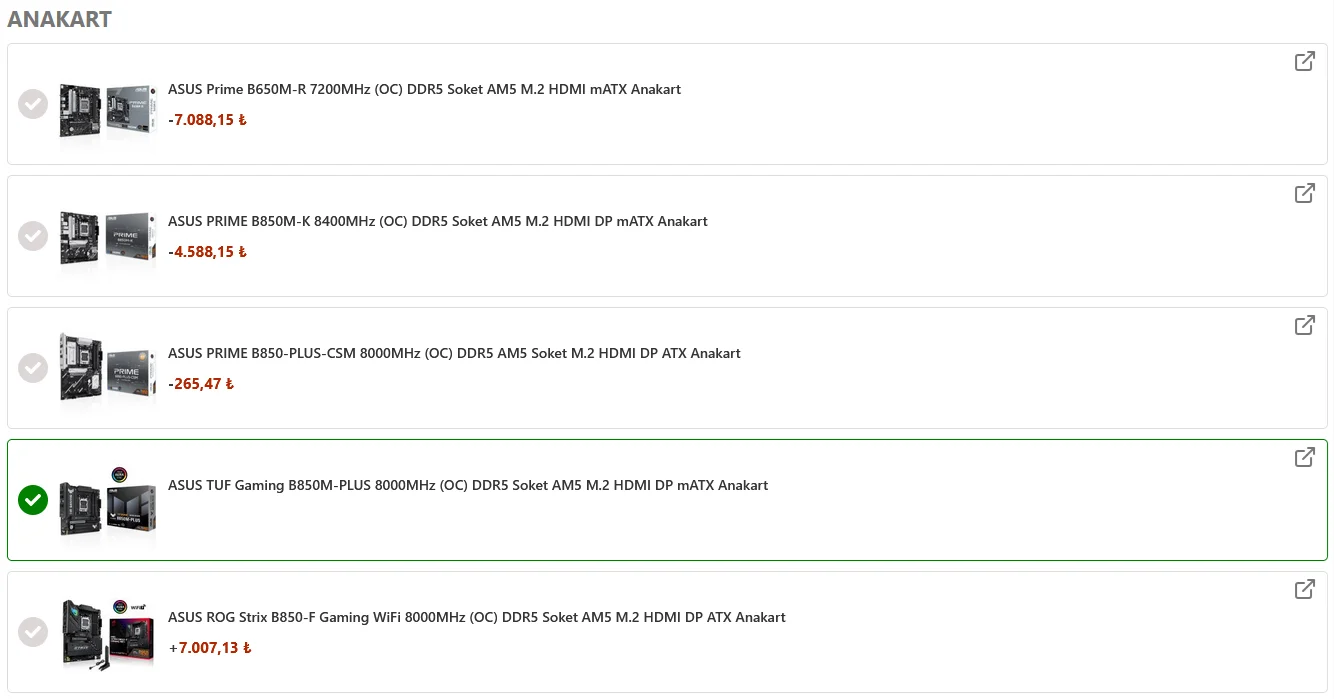Click the B850M-K motherboard product photo
This screenshot has width=1334, height=699.
pos(107,236)
